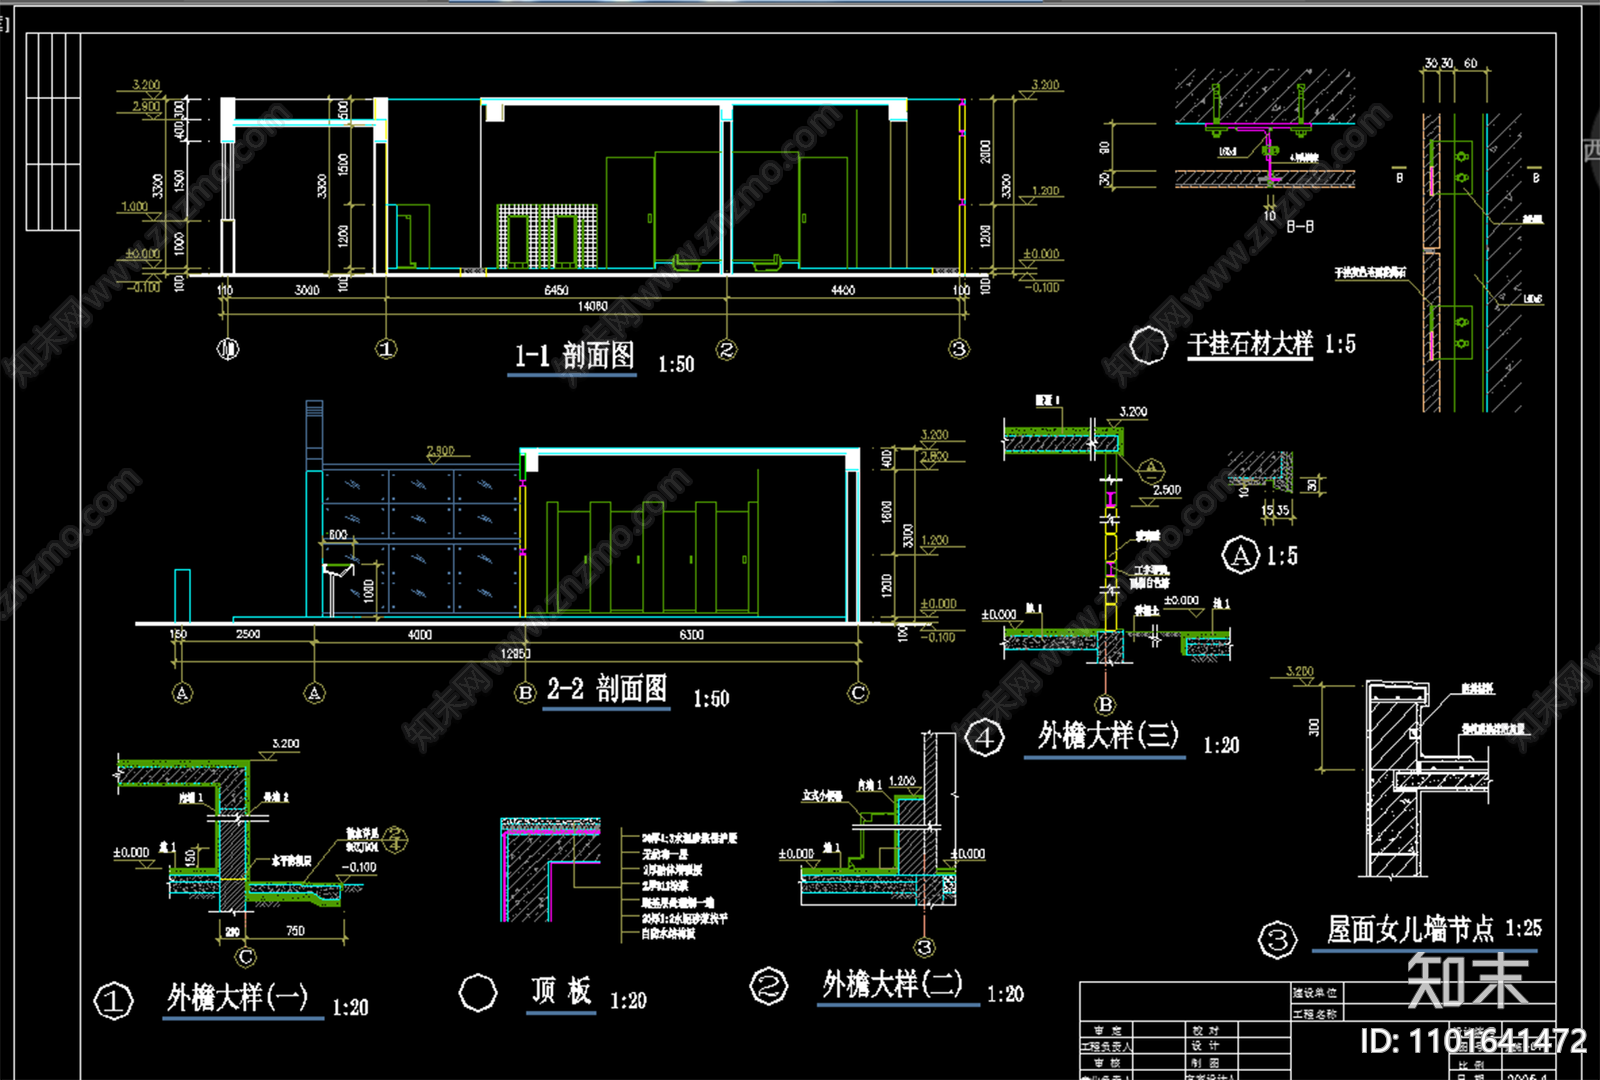The image size is (1600, 1080).
Task: Select the "外檐大样(三)" detail title
Action: pos(1107,736)
